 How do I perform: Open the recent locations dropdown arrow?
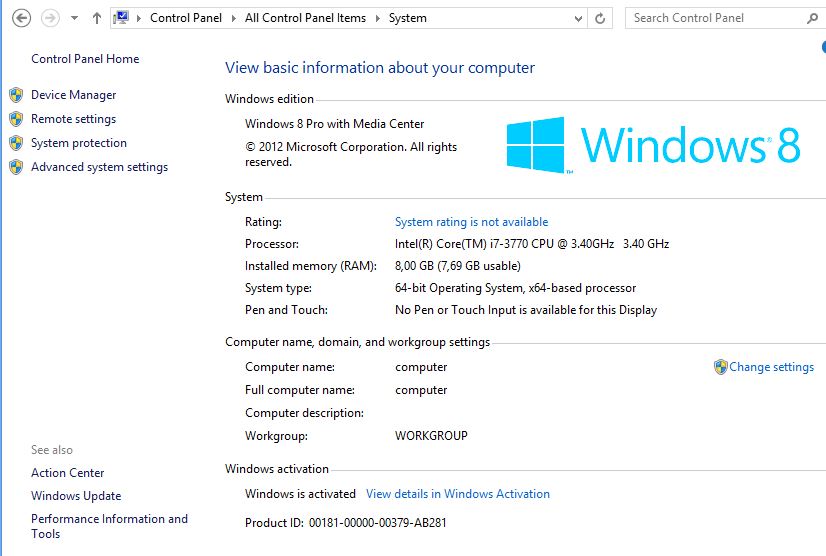[74, 18]
